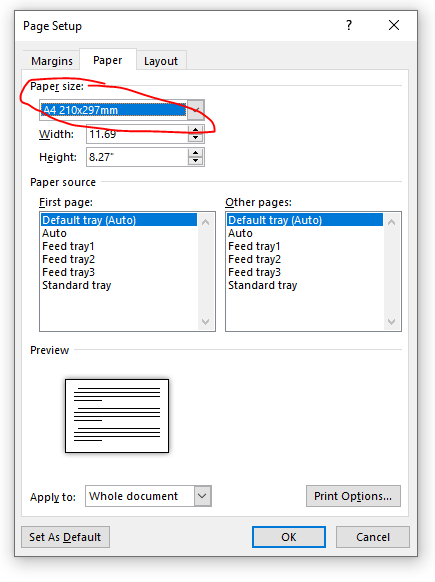Choose Auto in First page list
Screen dimensions: 435x582
coord(54,233)
